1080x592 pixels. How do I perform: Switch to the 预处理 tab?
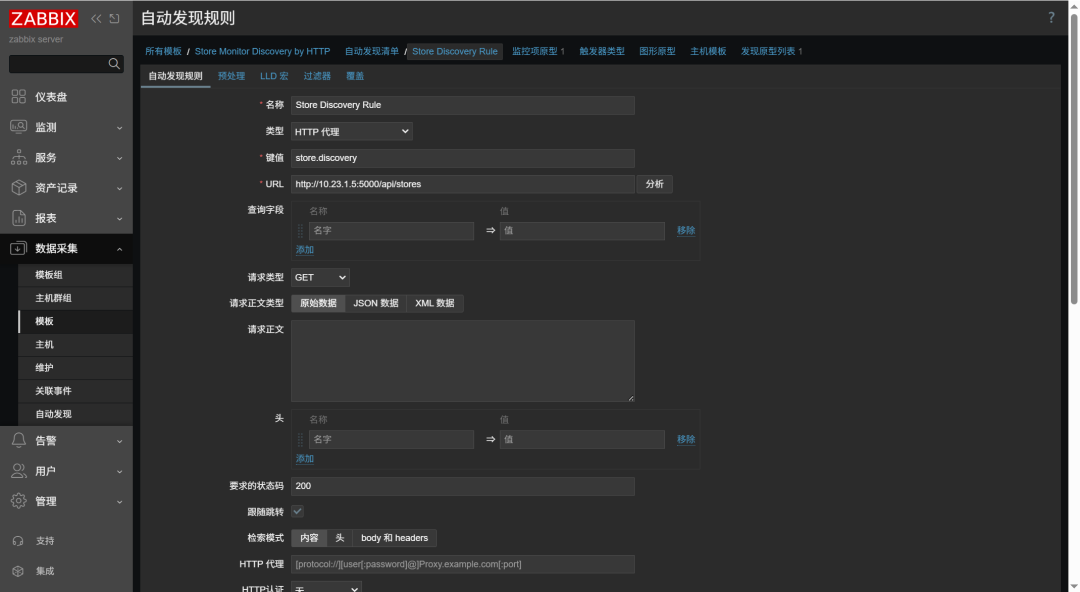click(231, 76)
